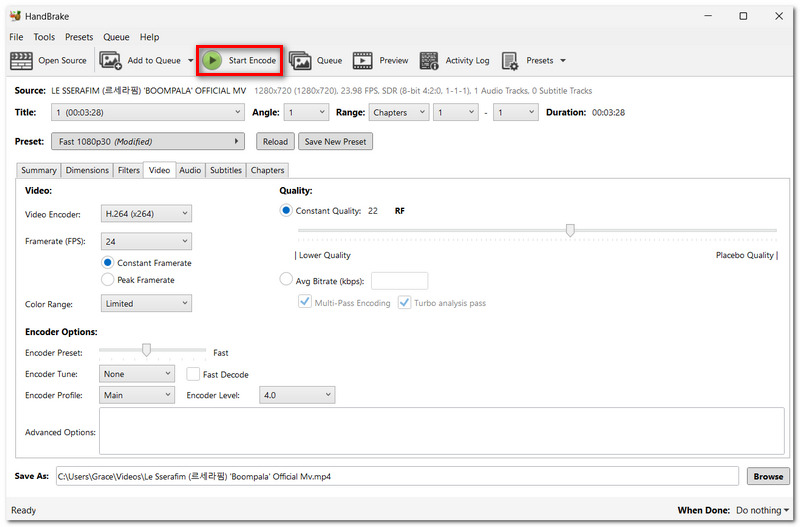The width and height of the screenshot is (800, 527).
Task: Click the Encoder Preset slider handle
Action: click(x=146, y=349)
